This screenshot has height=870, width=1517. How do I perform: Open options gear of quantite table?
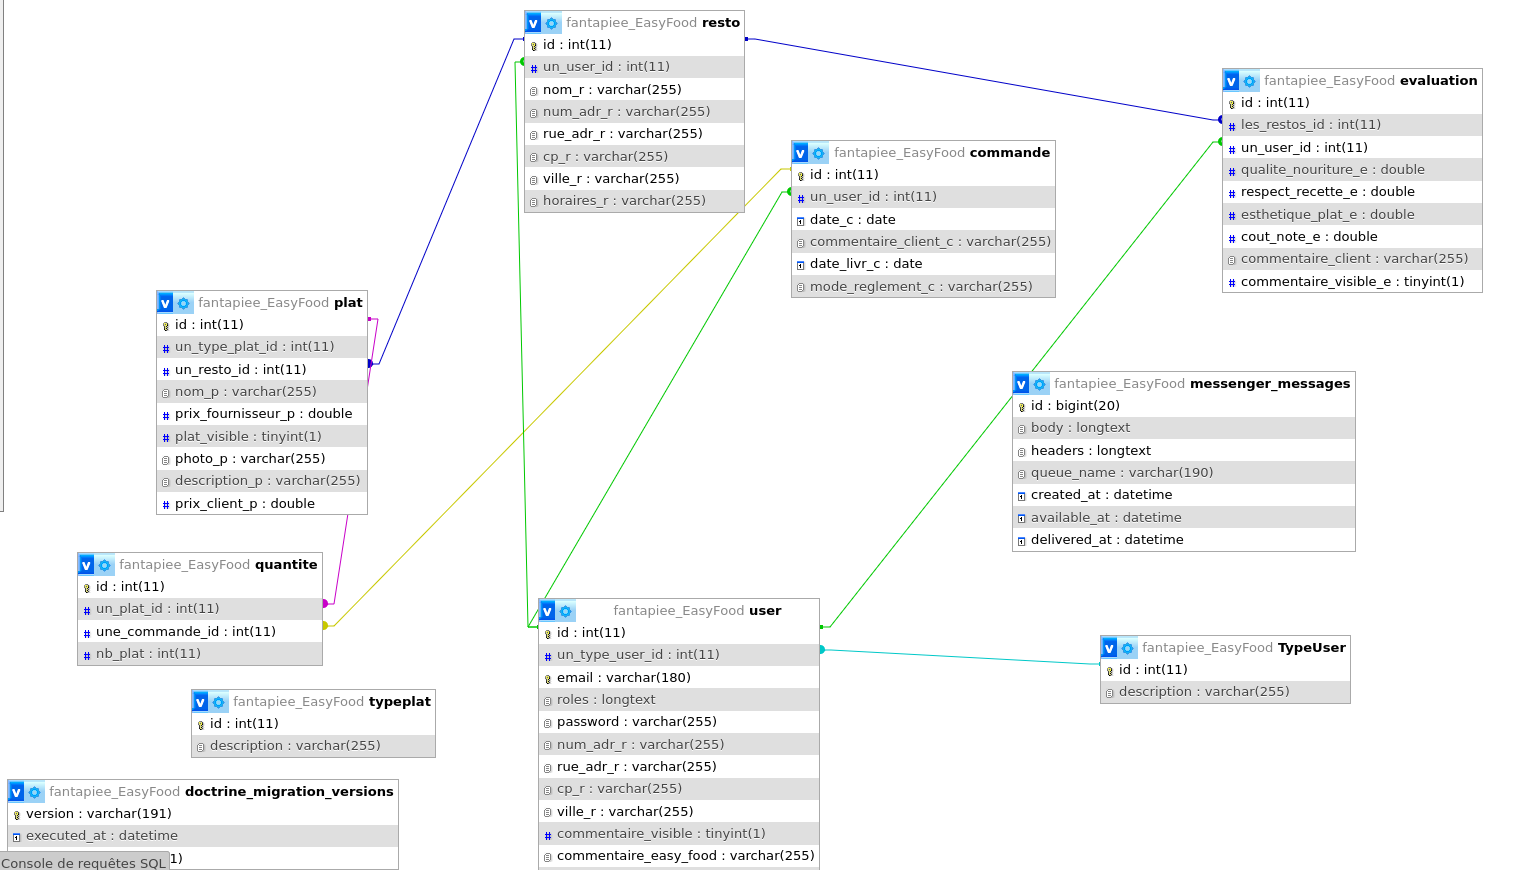coord(104,565)
